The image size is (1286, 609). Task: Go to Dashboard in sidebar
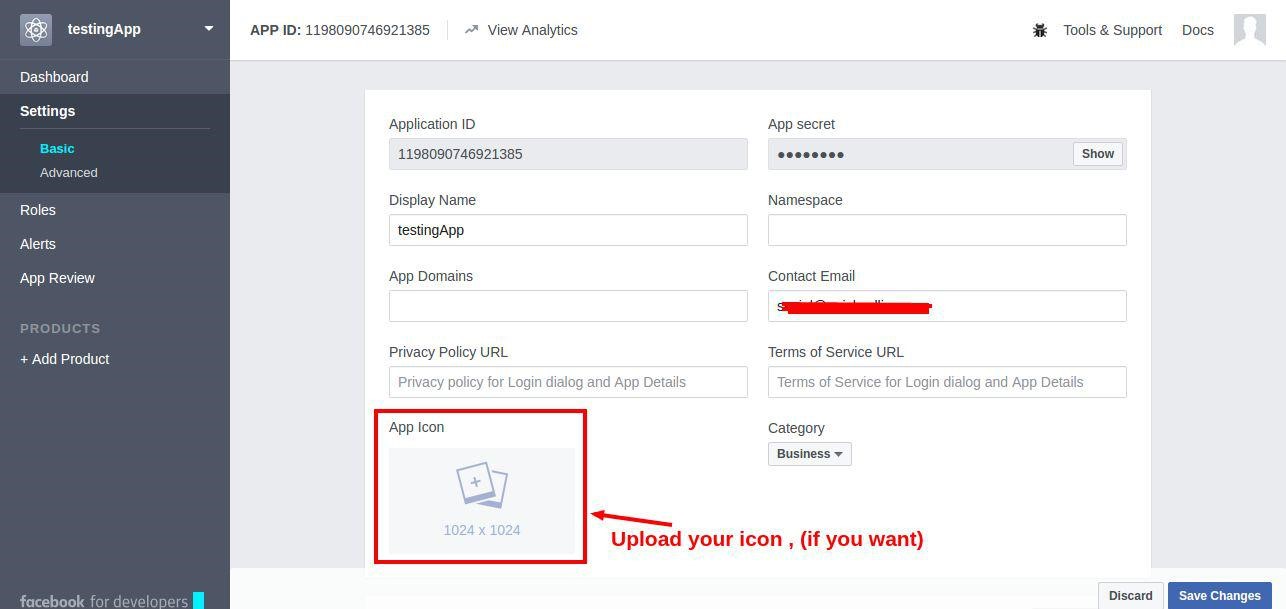54,77
